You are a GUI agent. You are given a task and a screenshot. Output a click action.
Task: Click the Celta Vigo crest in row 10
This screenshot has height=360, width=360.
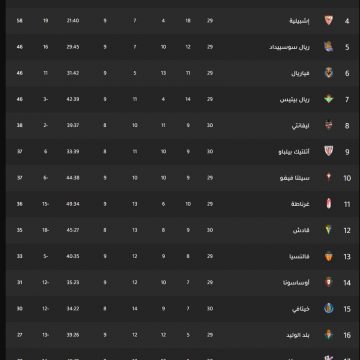(x=329, y=178)
